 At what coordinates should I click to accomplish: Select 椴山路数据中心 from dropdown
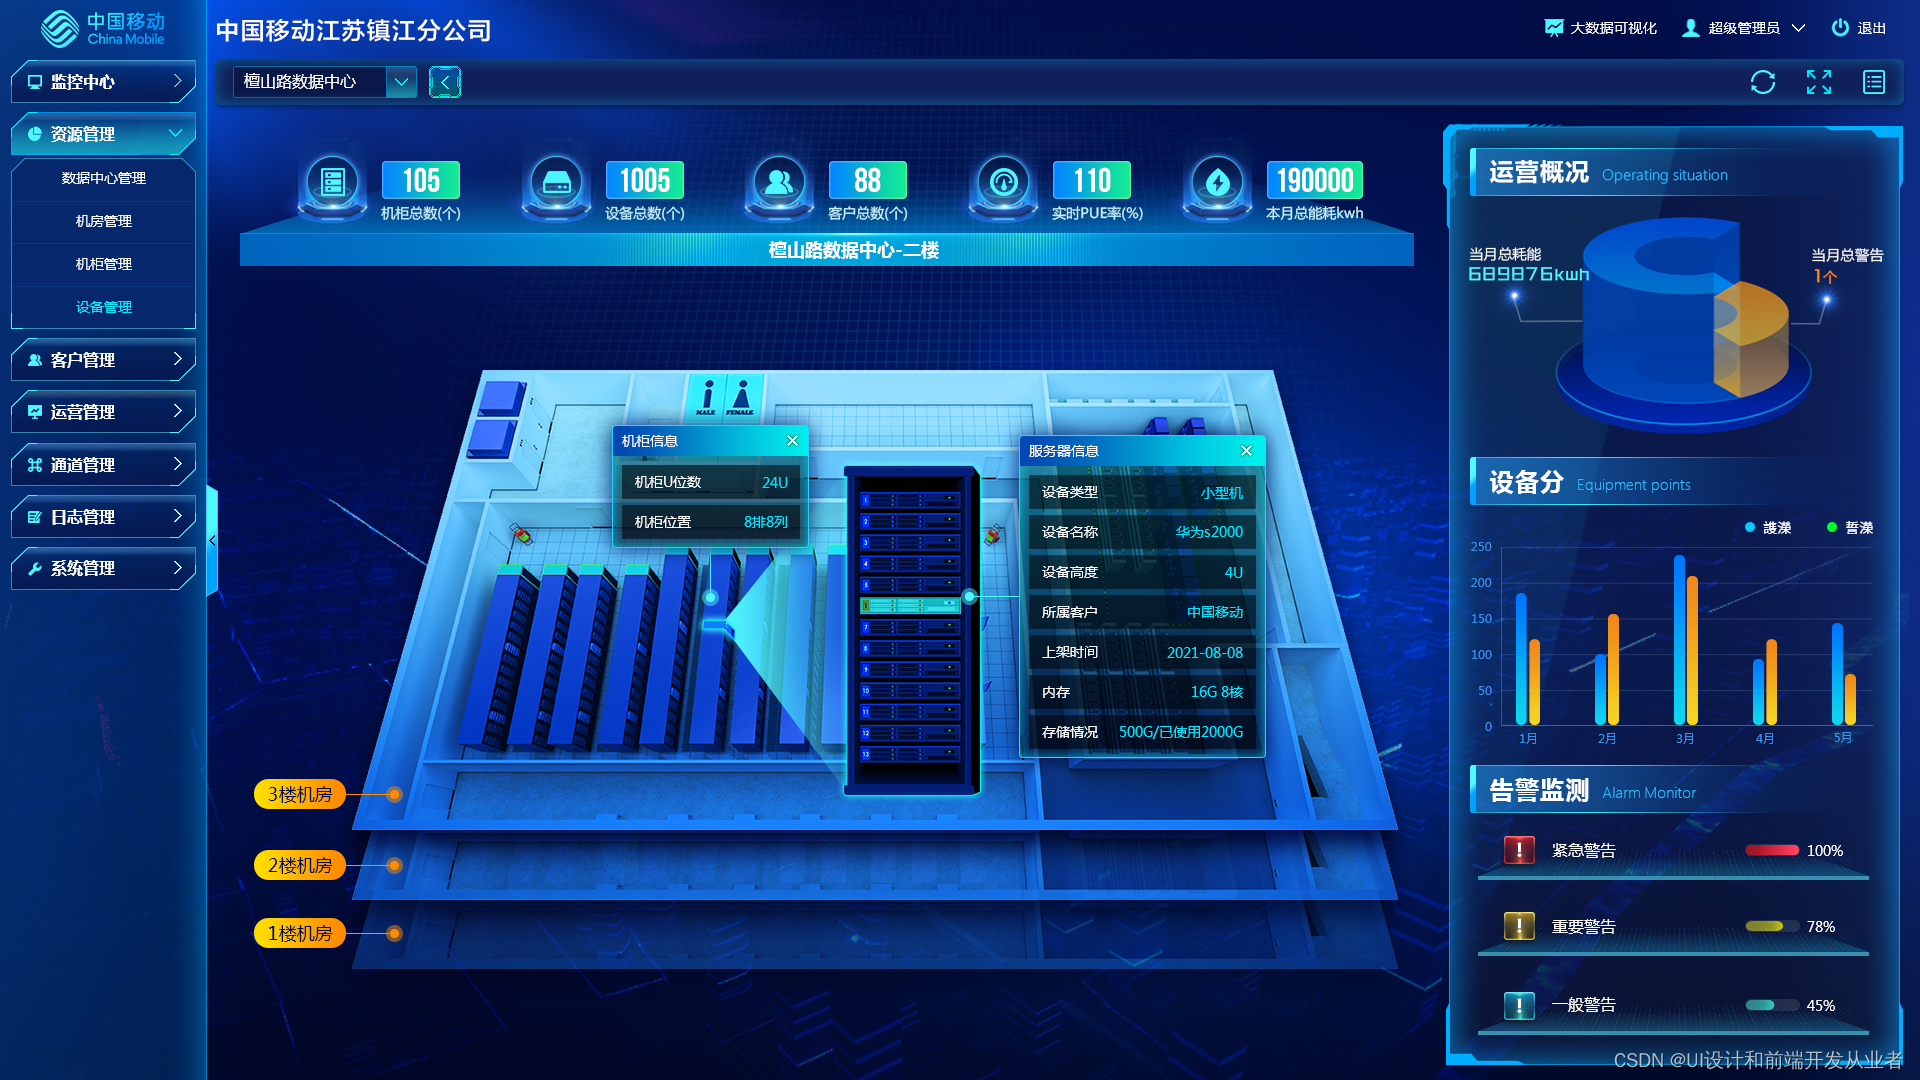click(x=402, y=82)
